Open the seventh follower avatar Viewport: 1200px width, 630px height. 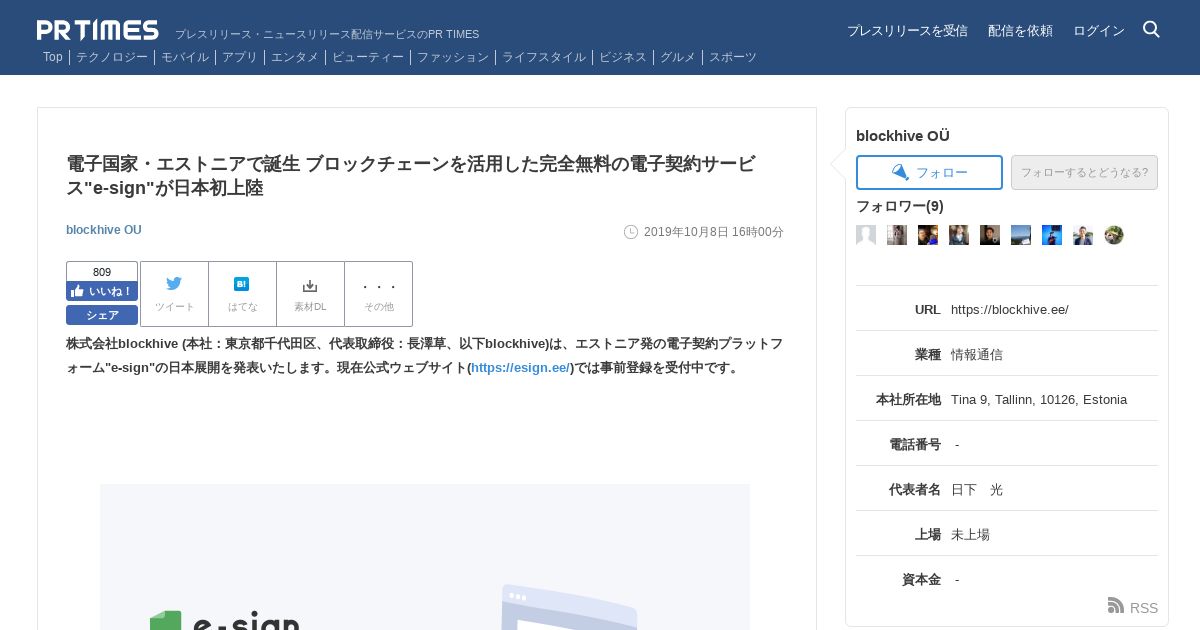[x=1052, y=235]
